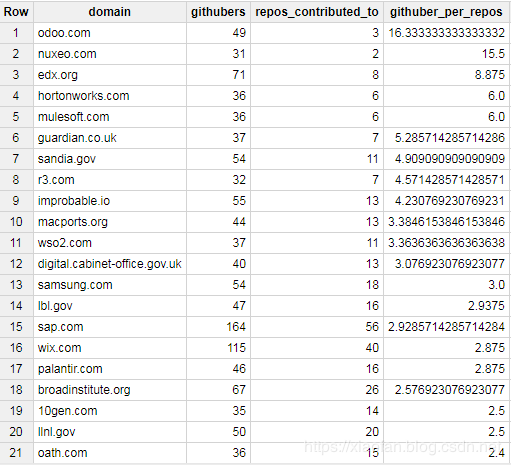This screenshot has height=465, width=511.
Task: Select the edx.org domain cell
Action: [x=110, y=75]
